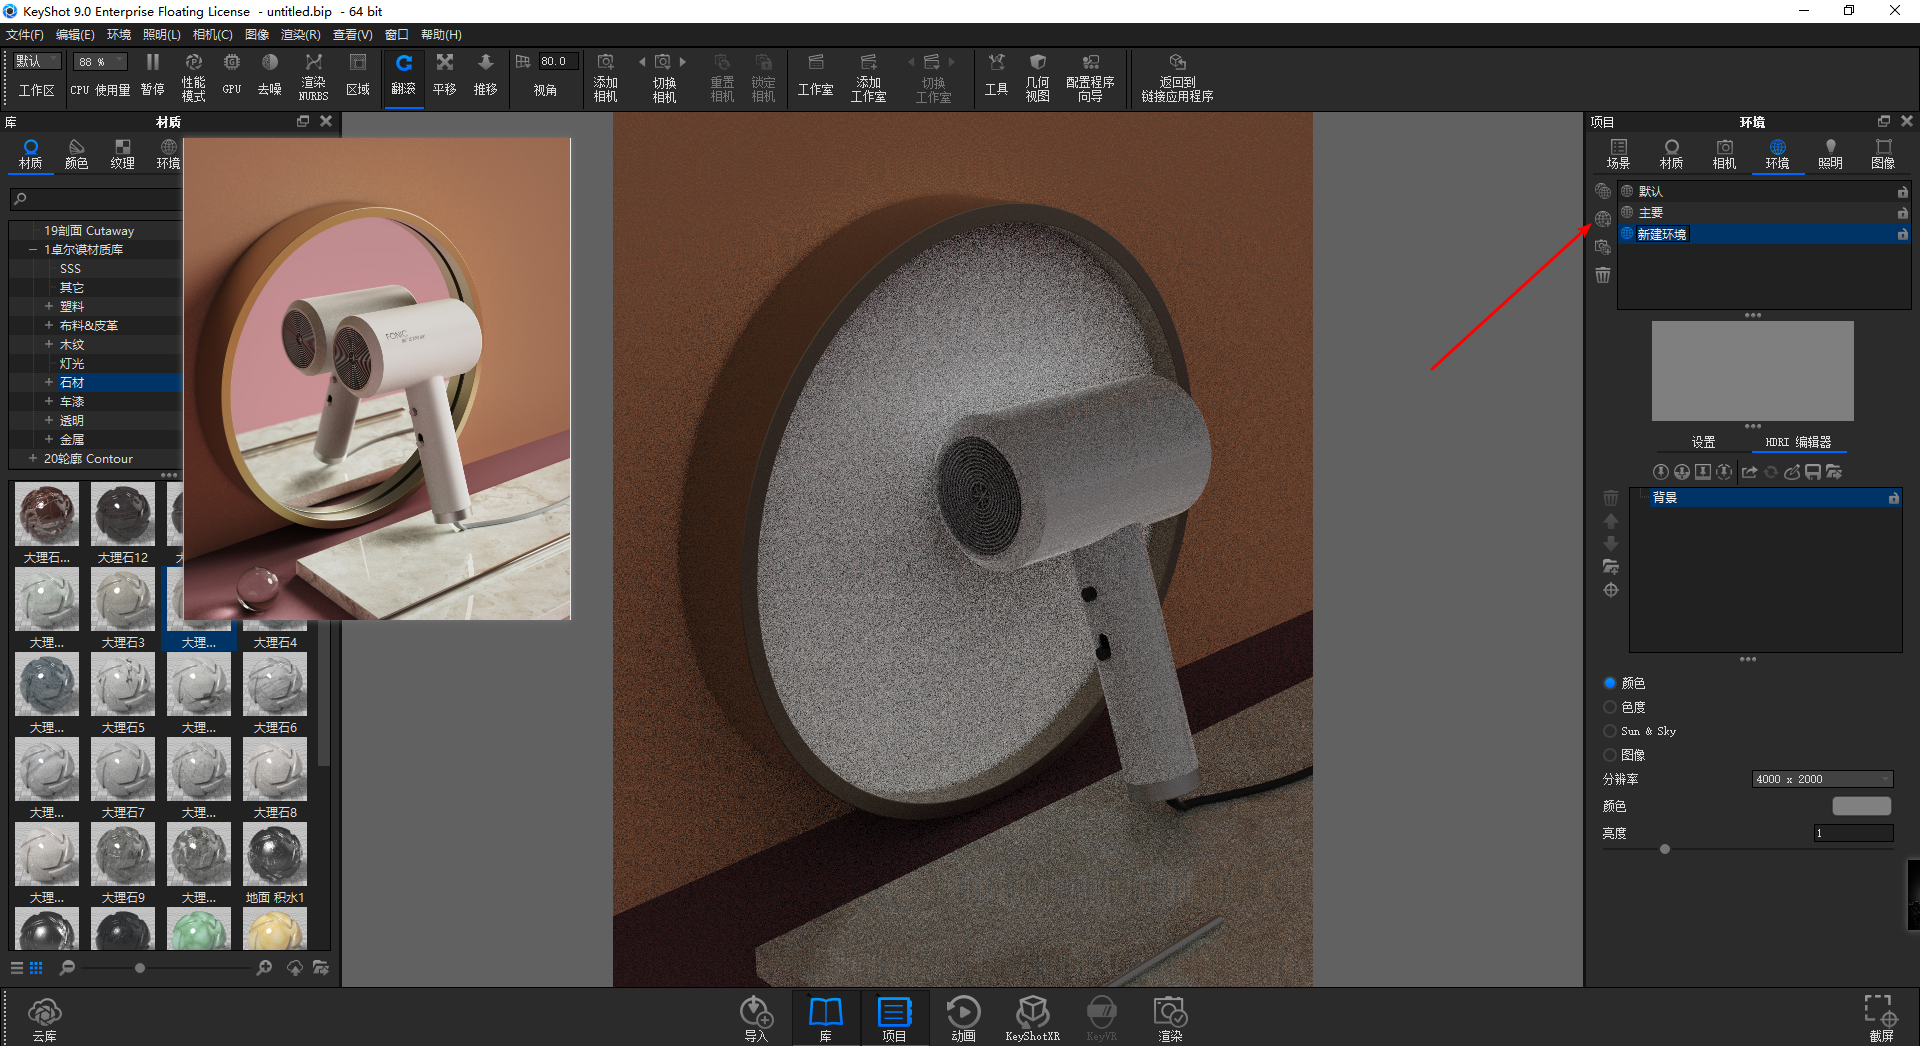Select the 背景 layer in HDRI editor
This screenshot has height=1046, width=1920.
pyautogui.click(x=1766, y=498)
